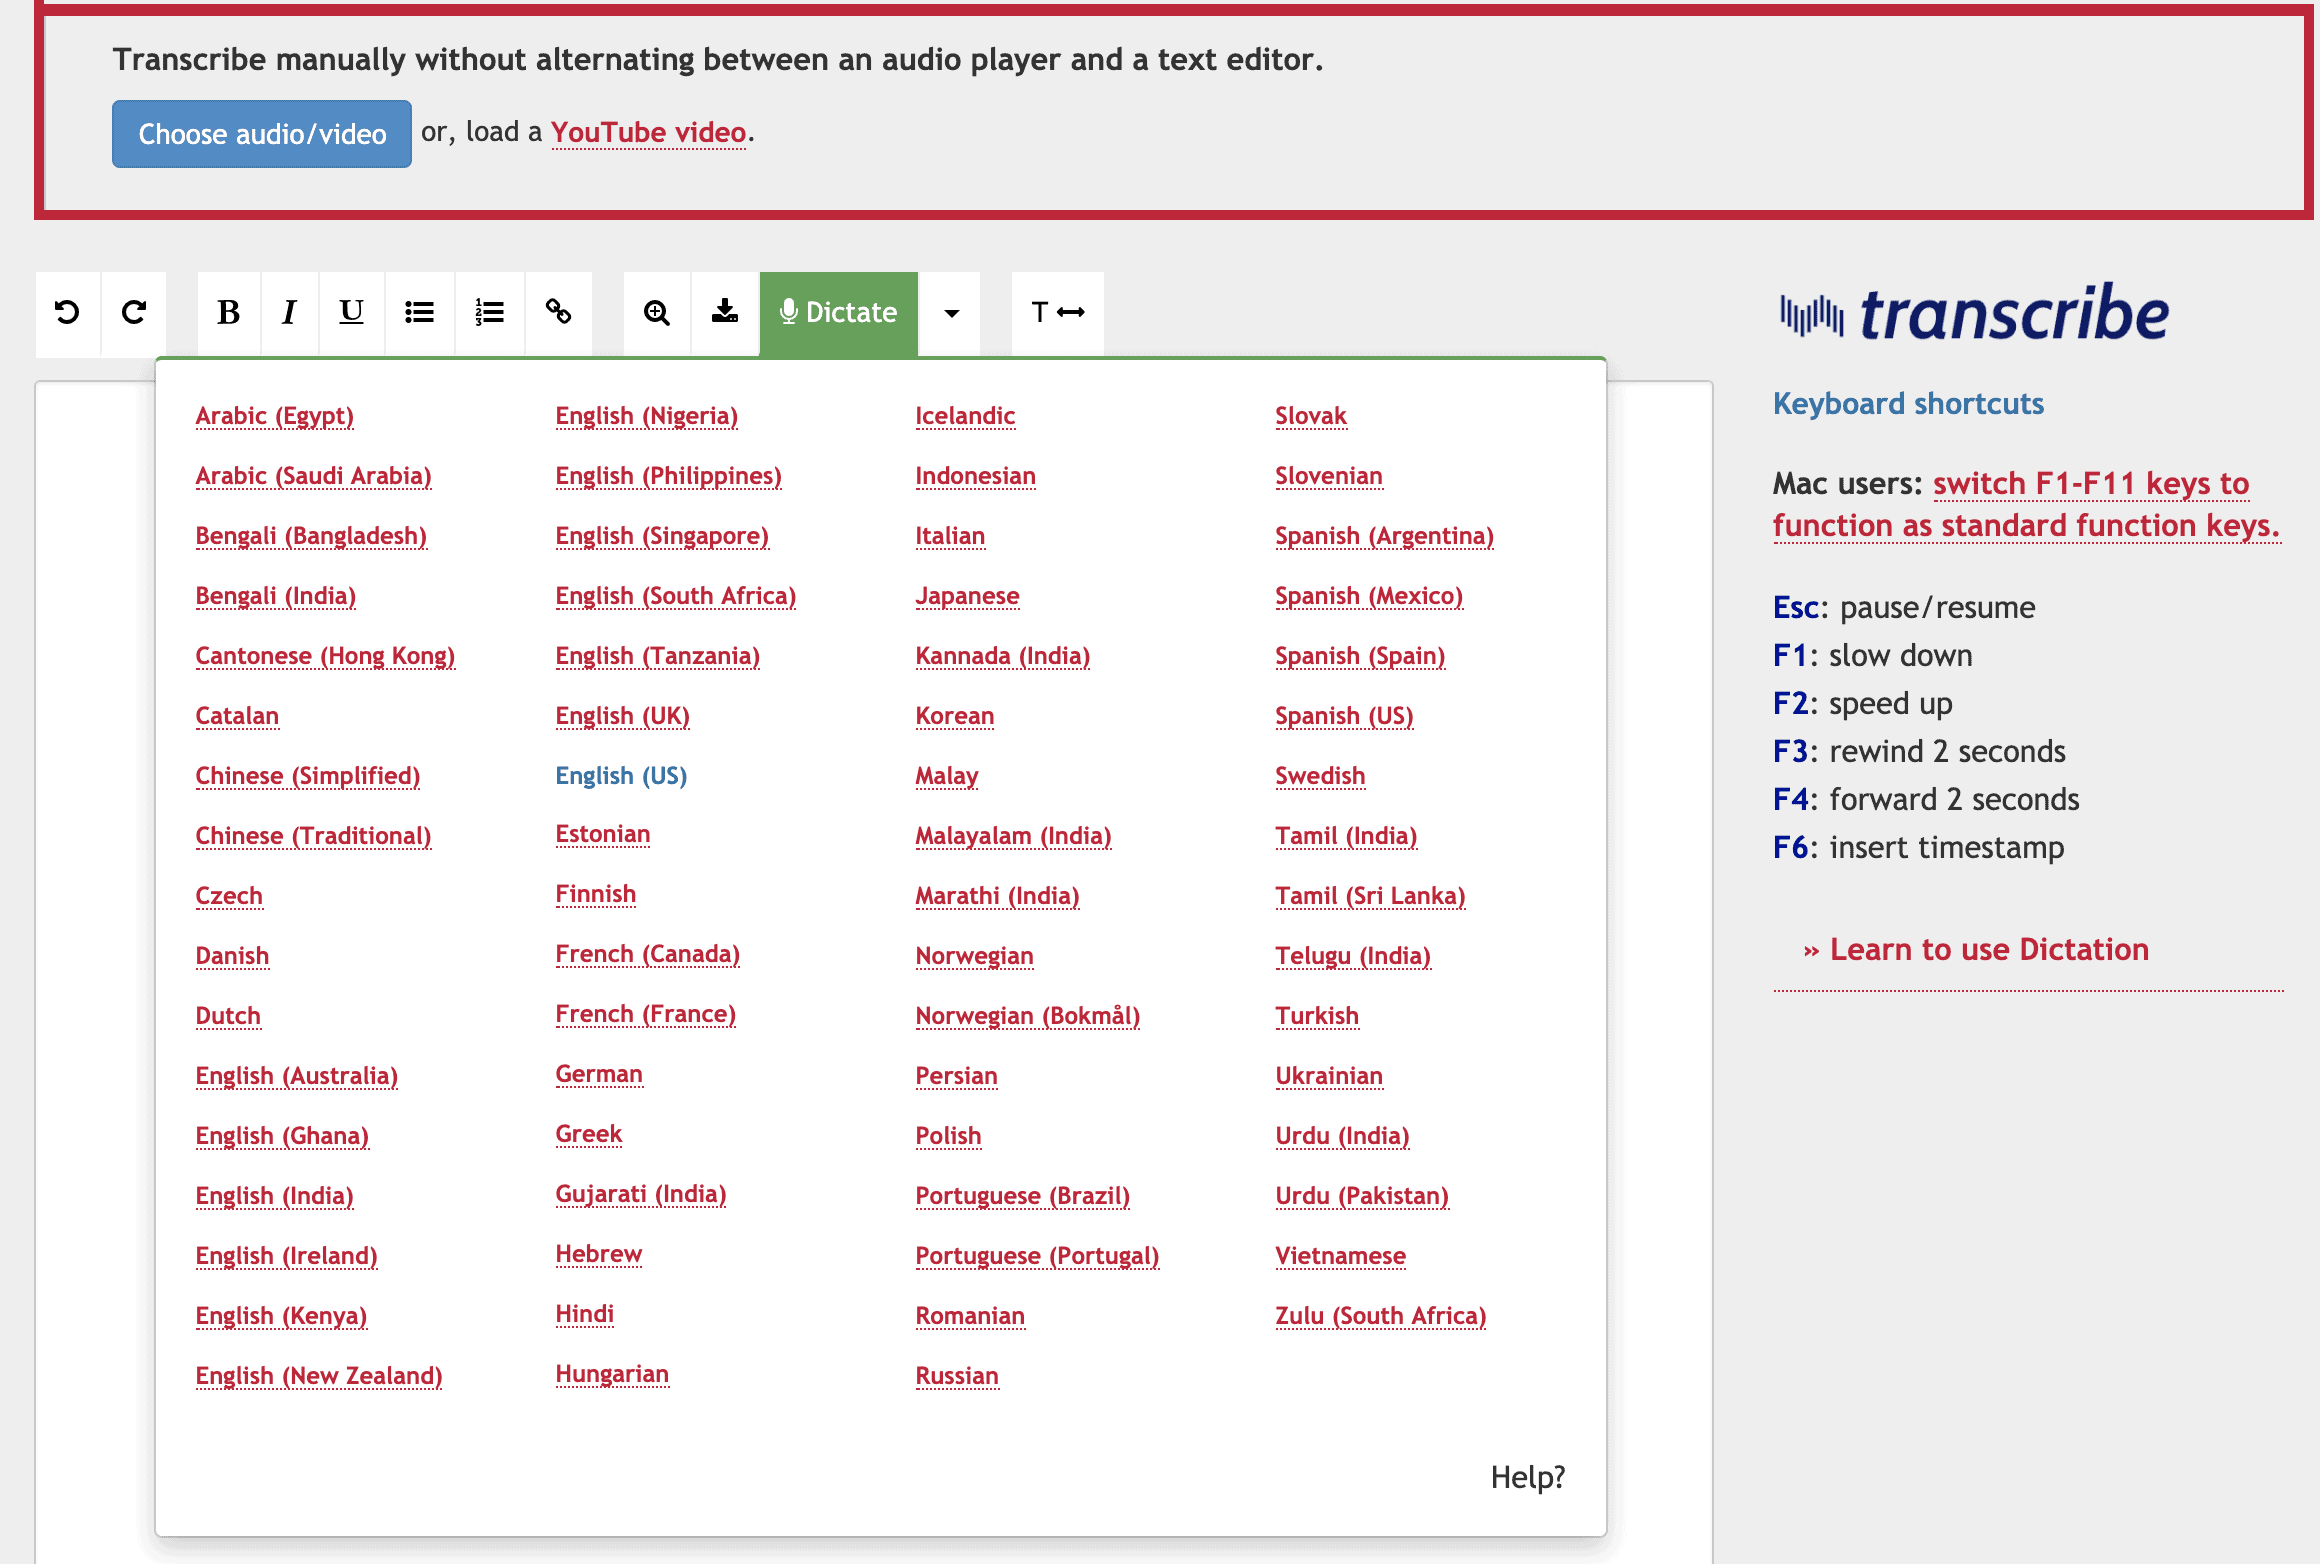
Task: Collapse the Dictate language dropdown arrow
Action: pos(951,313)
